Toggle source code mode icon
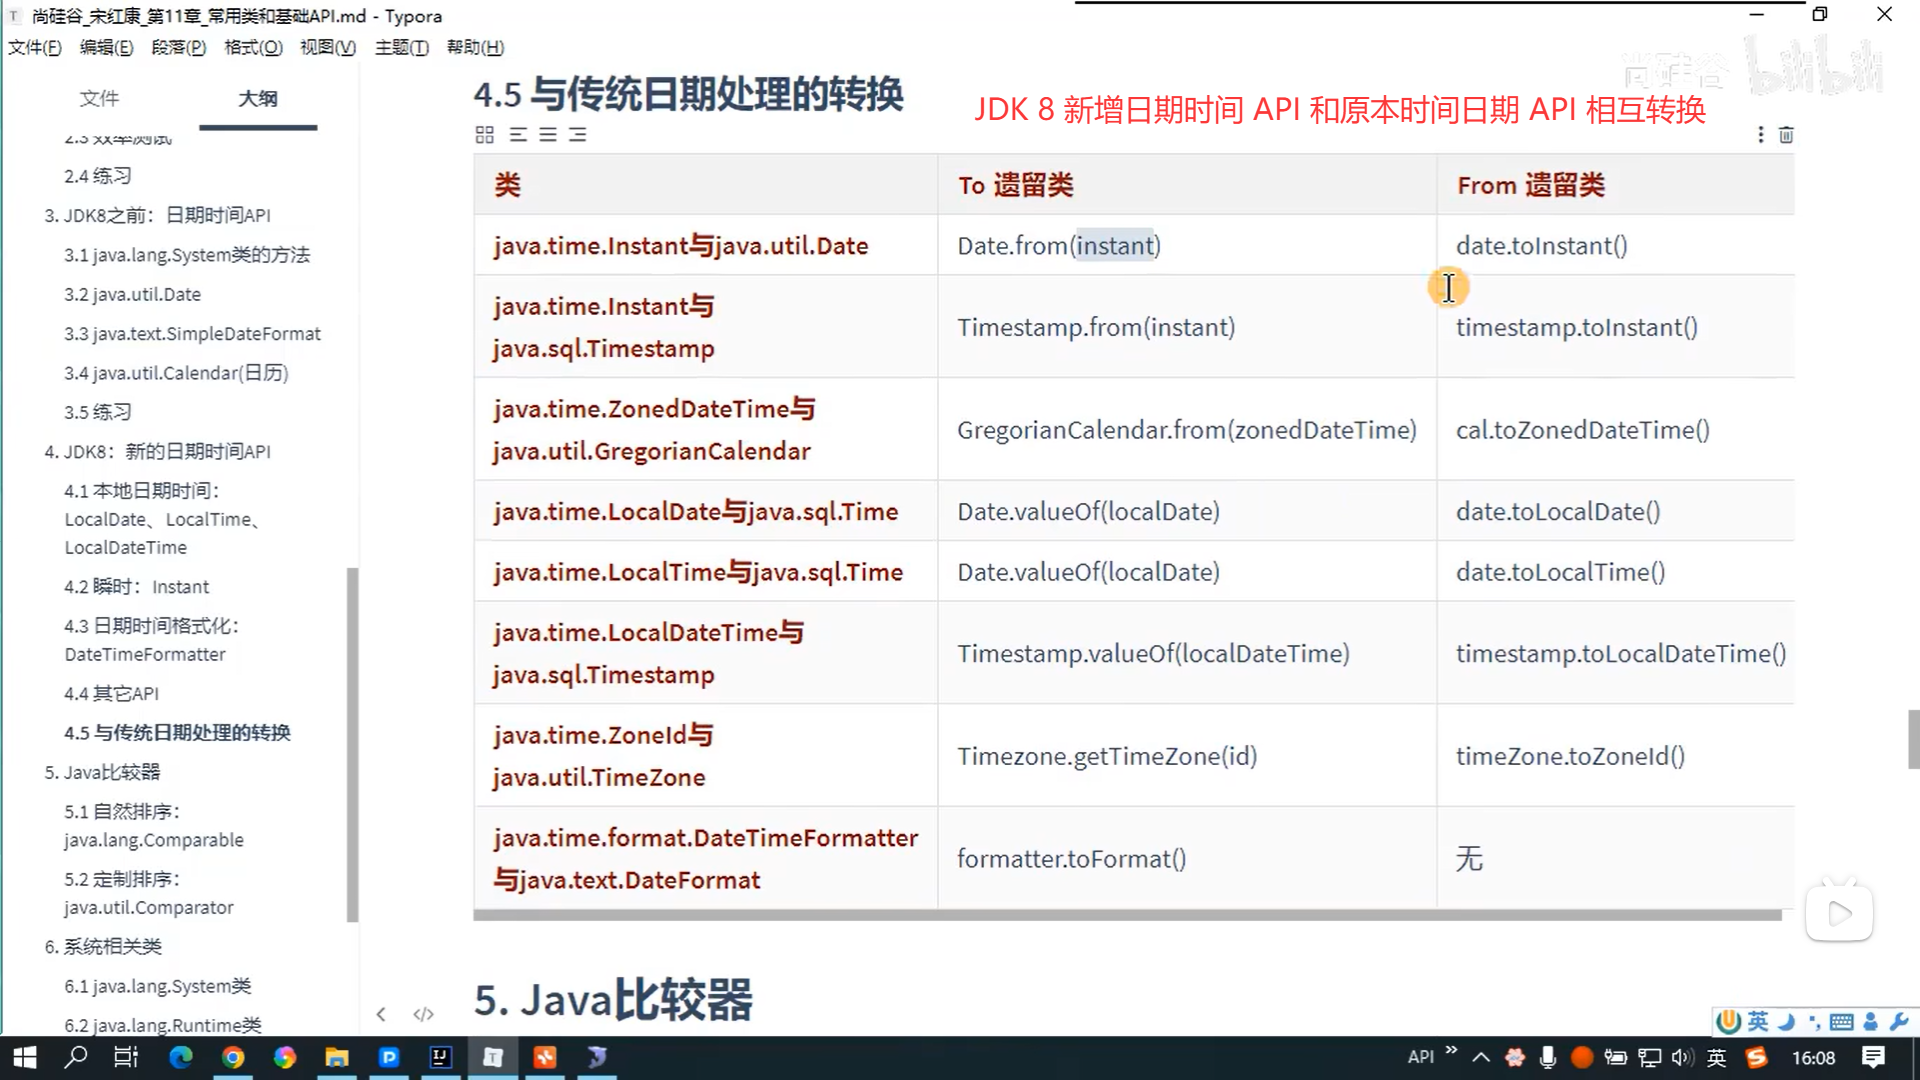 [423, 1014]
